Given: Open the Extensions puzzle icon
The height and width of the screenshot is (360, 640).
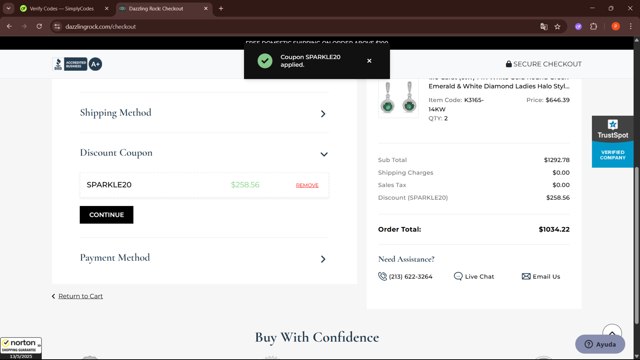Looking at the screenshot, I should (593, 27).
